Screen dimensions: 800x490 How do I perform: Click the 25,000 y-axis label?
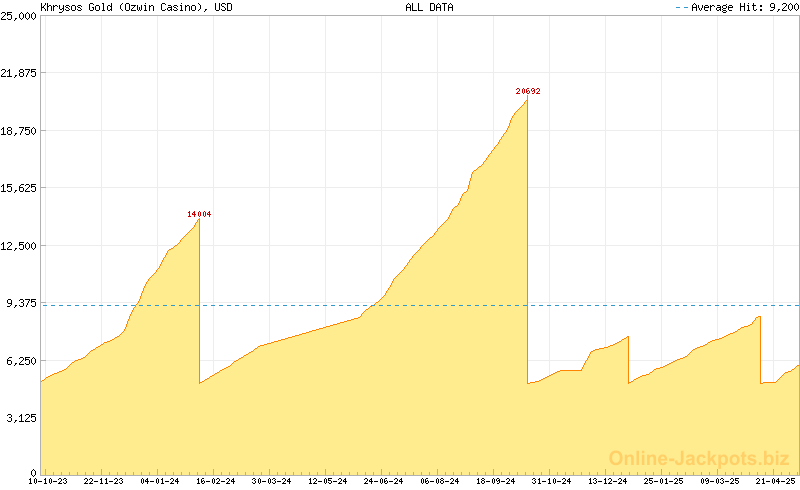[x=19, y=16]
